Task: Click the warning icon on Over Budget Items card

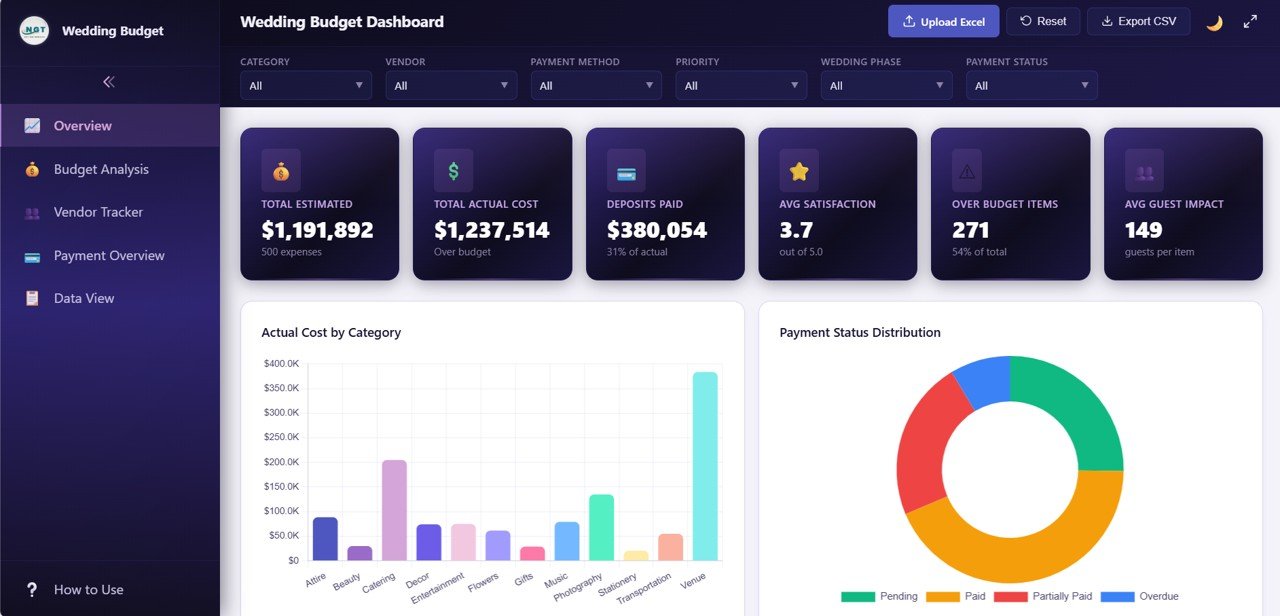Action: click(x=966, y=171)
